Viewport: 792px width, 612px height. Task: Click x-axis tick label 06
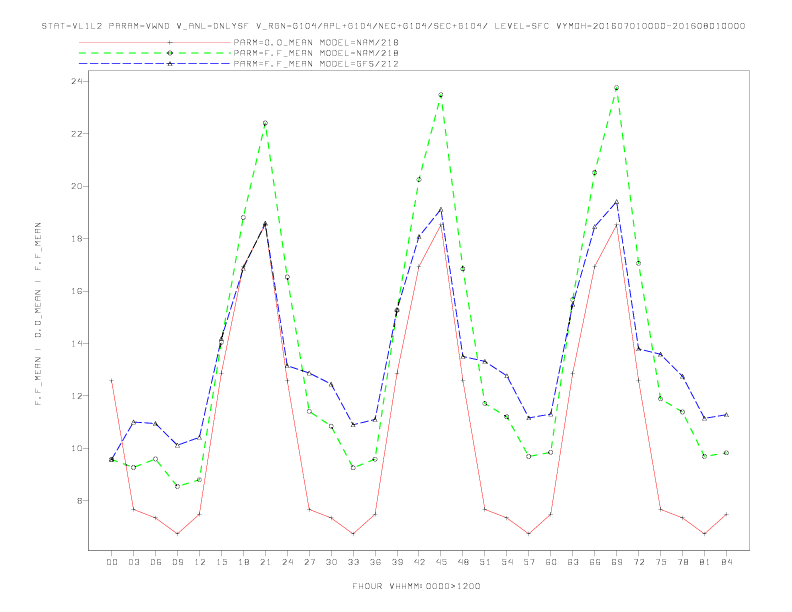point(156,562)
